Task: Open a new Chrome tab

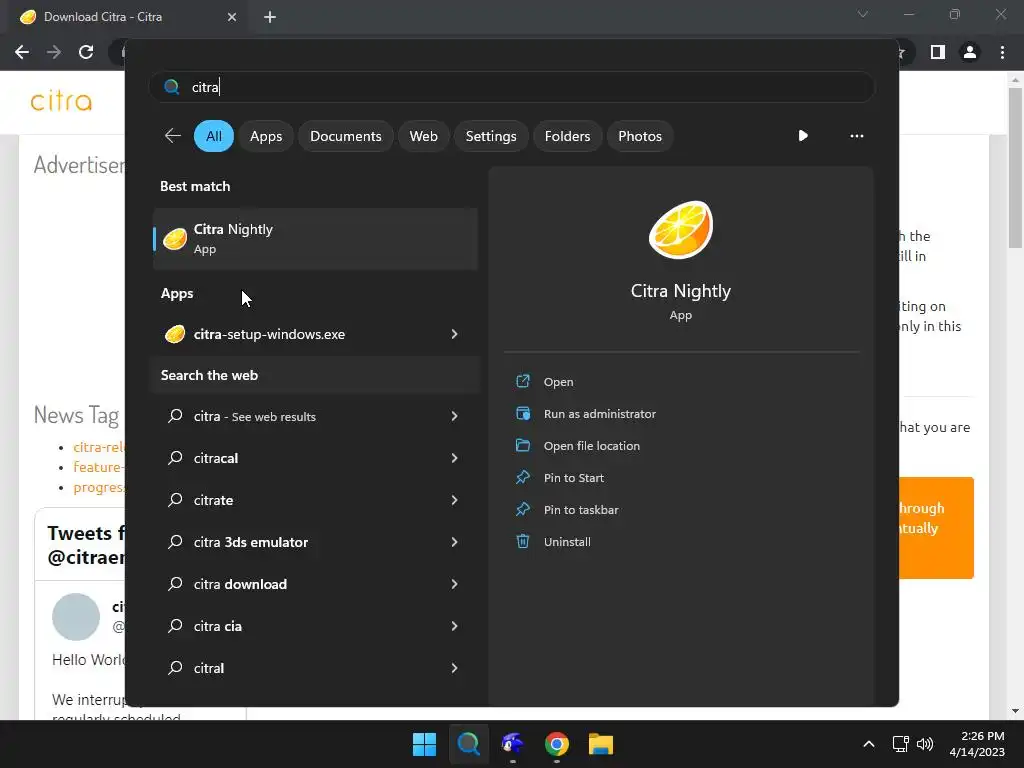Action: point(270,17)
